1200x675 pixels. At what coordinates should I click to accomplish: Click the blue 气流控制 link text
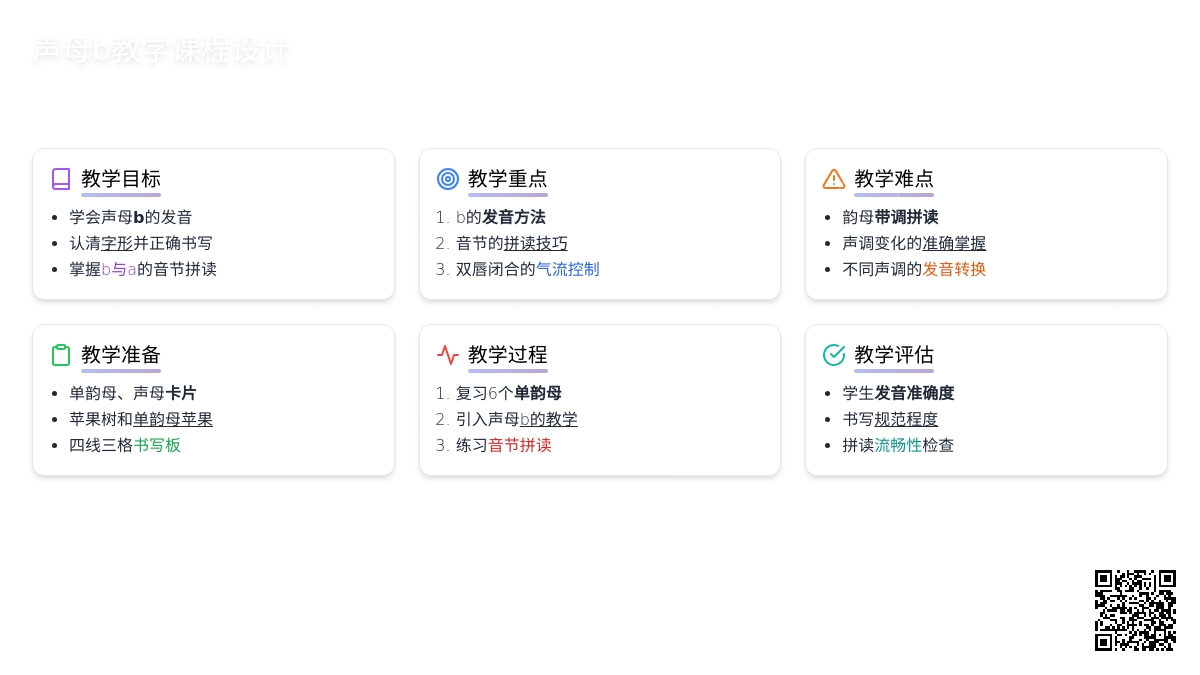(568, 269)
